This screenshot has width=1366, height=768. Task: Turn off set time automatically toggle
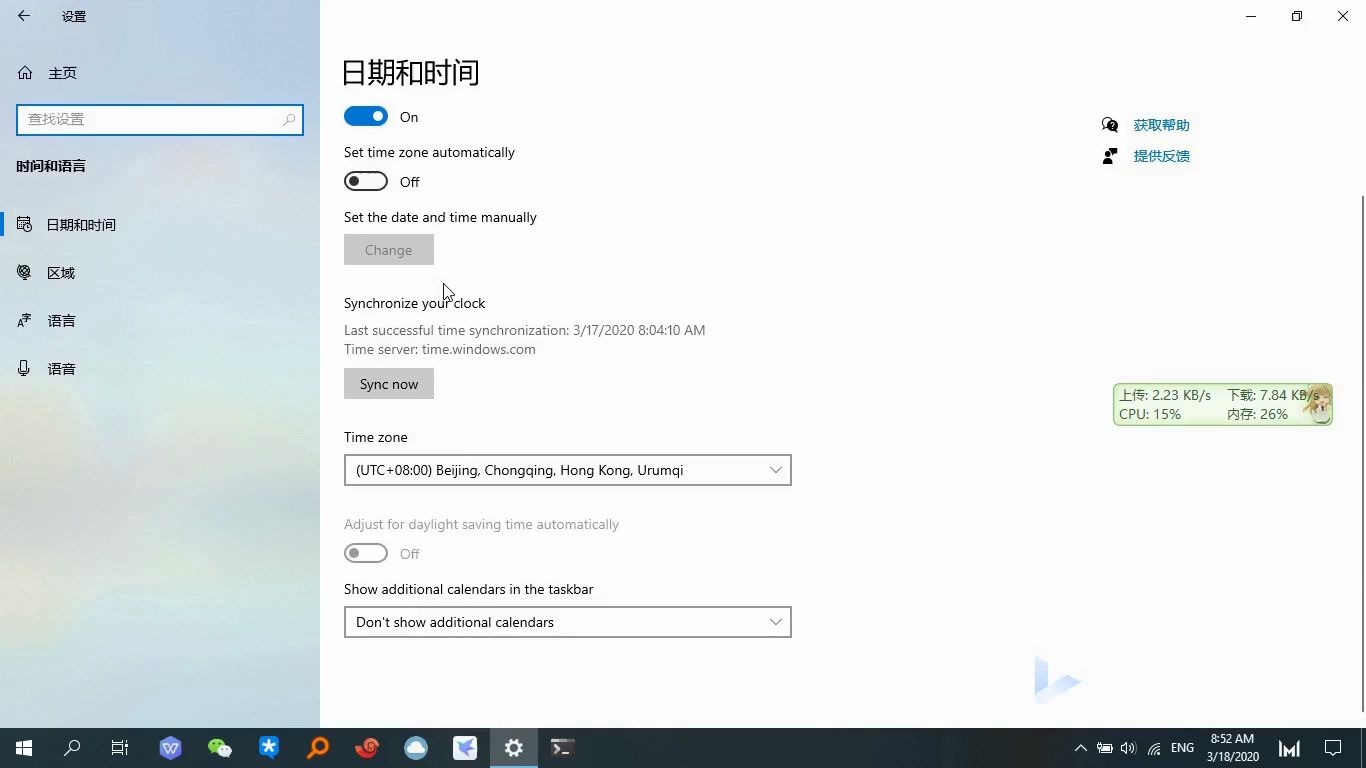click(366, 116)
